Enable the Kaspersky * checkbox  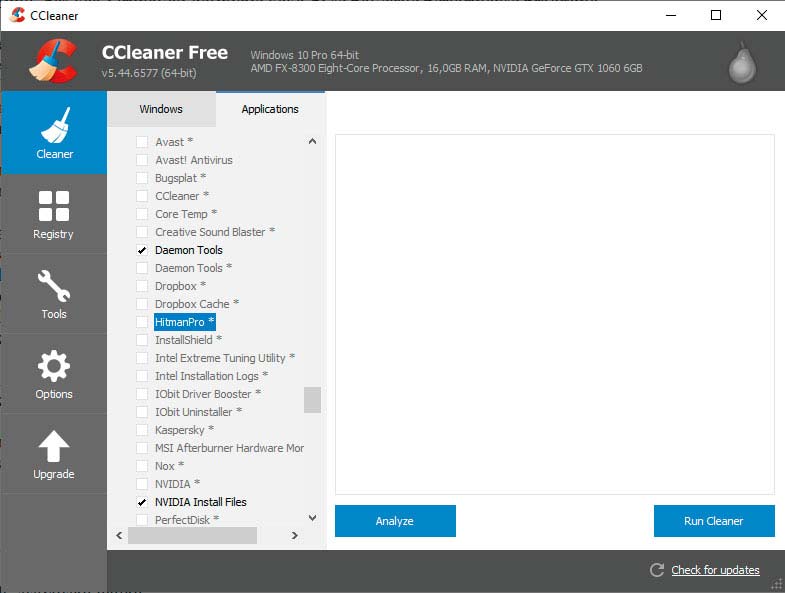[x=142, y=430]
